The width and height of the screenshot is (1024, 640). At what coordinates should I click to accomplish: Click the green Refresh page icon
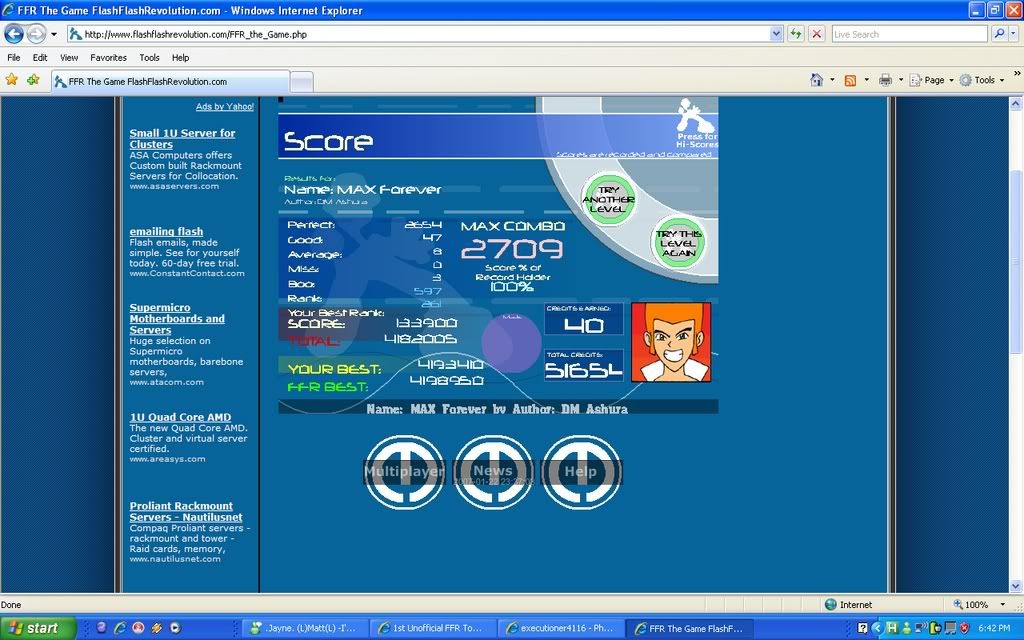tap(795, 34)
